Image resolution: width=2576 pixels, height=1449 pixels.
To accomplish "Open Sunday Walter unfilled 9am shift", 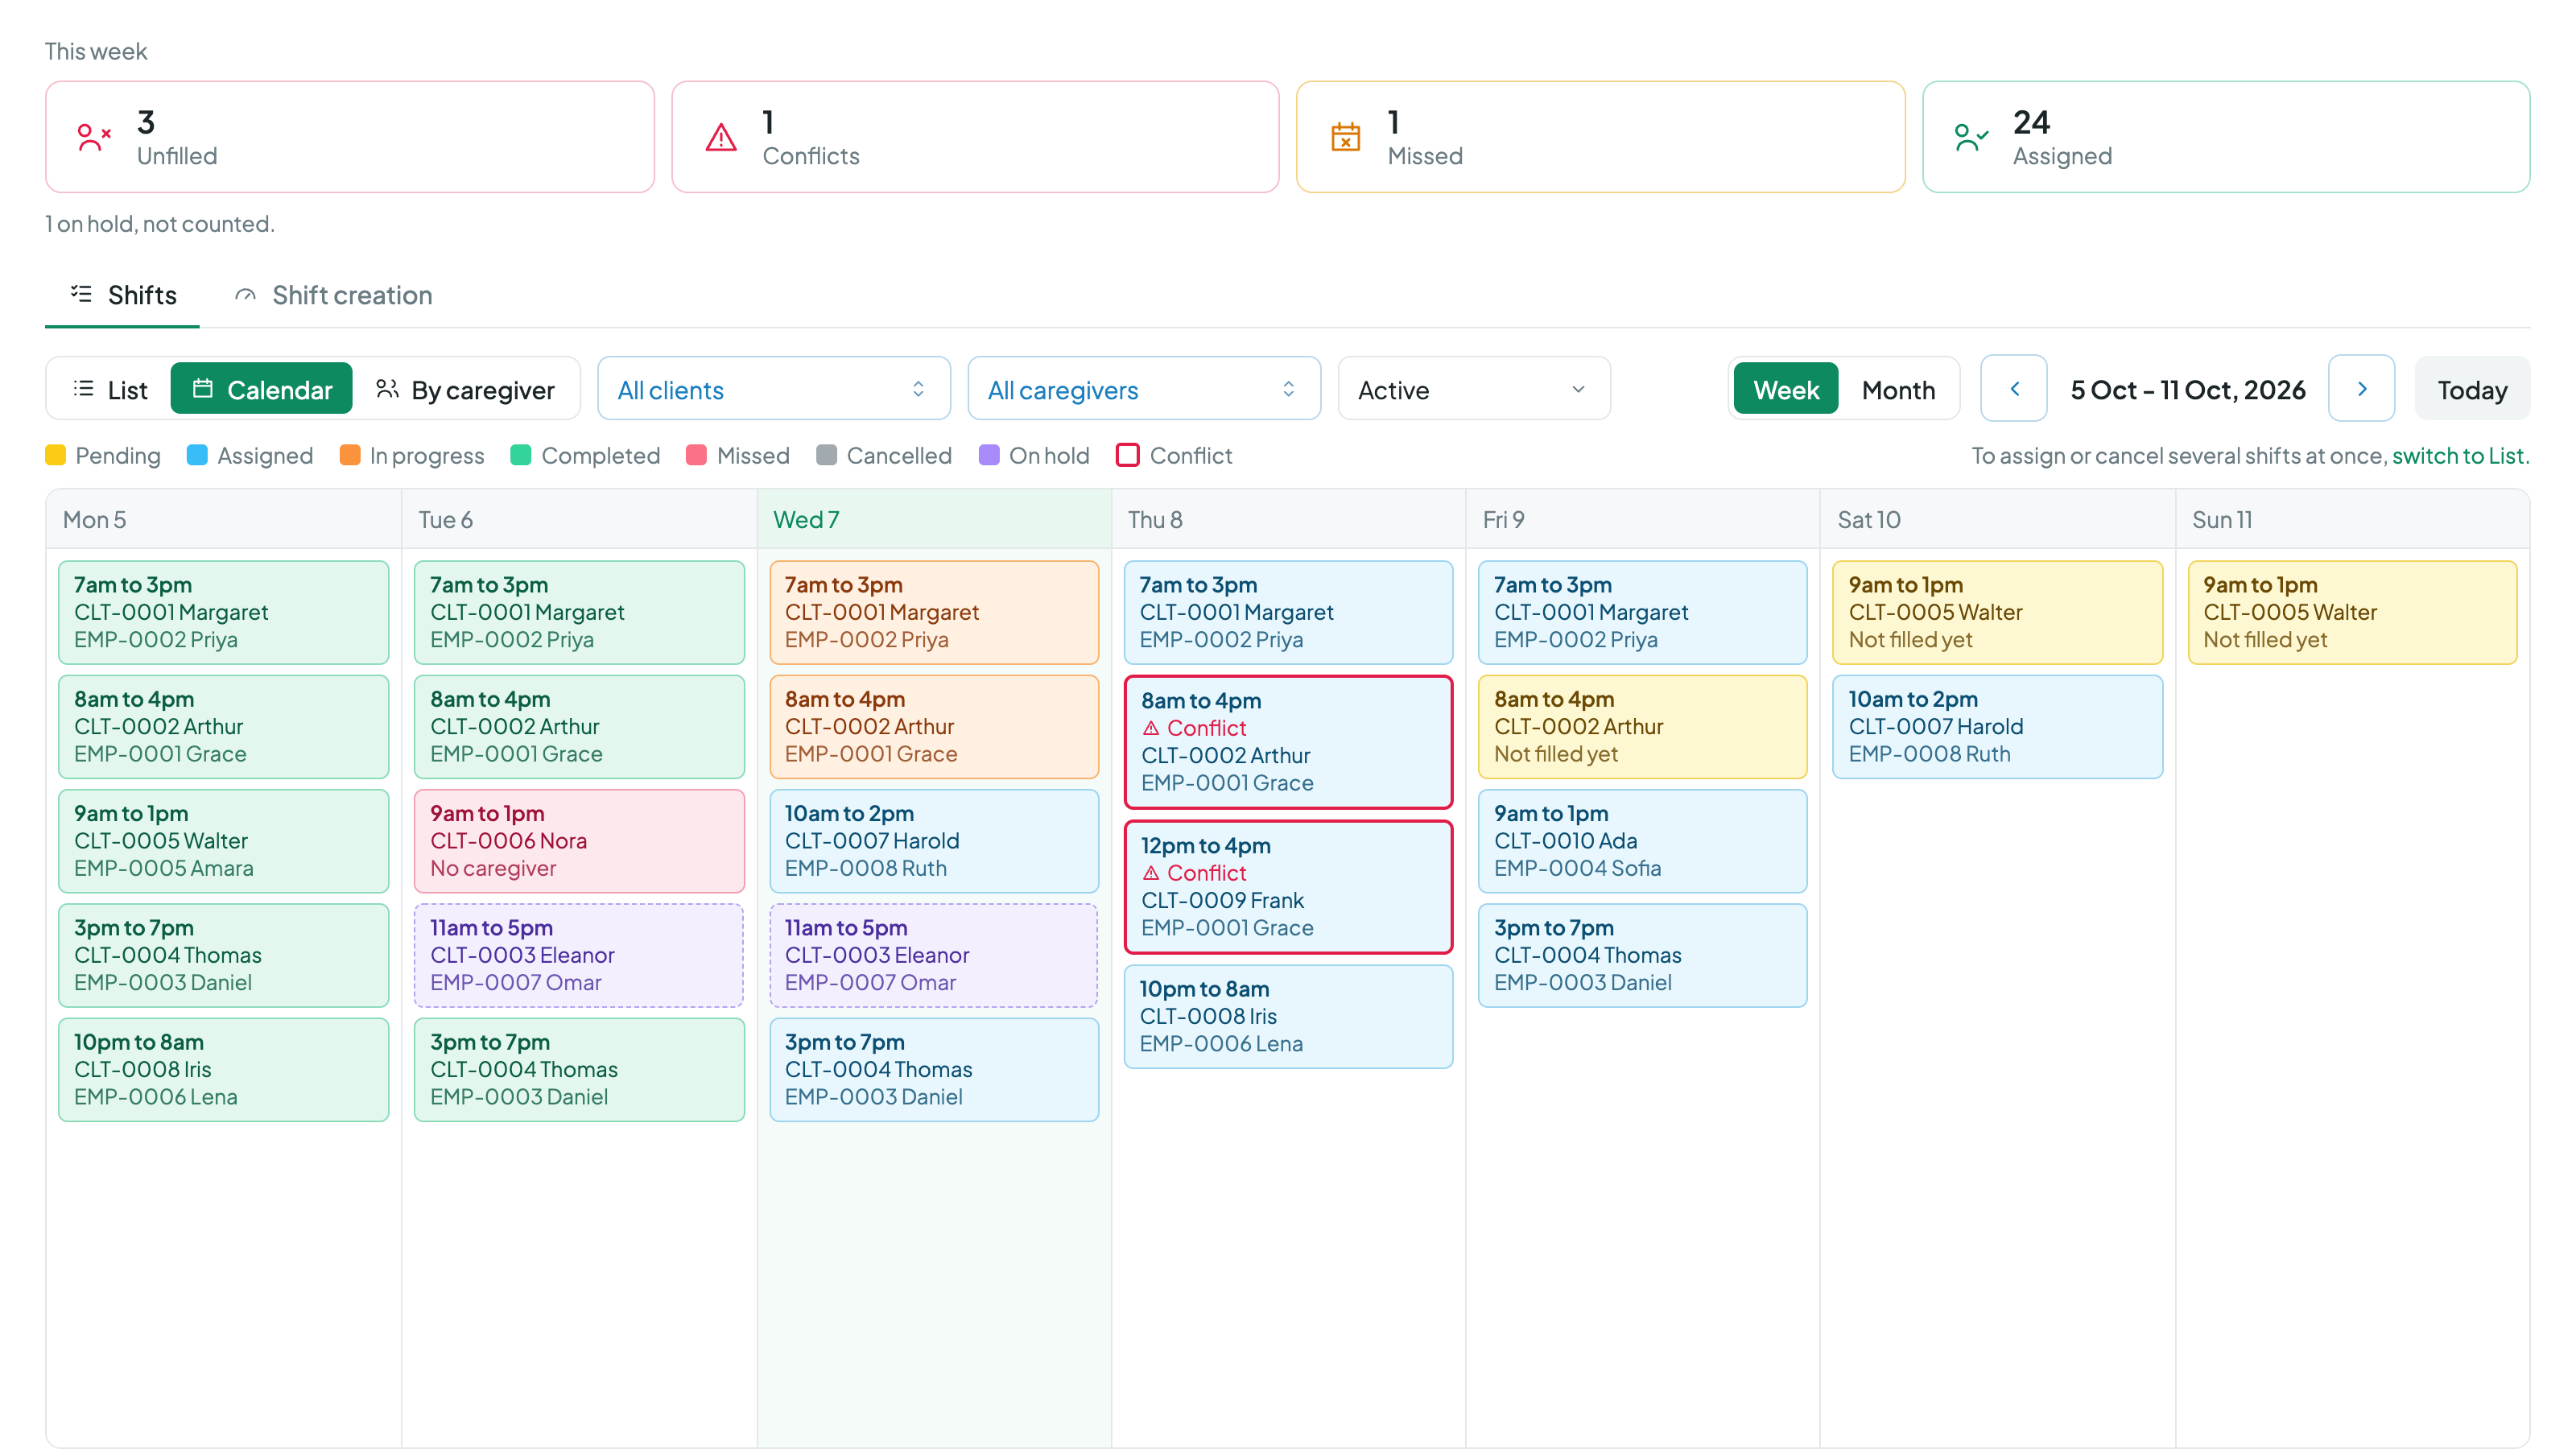I will [x=2352, y=612].
